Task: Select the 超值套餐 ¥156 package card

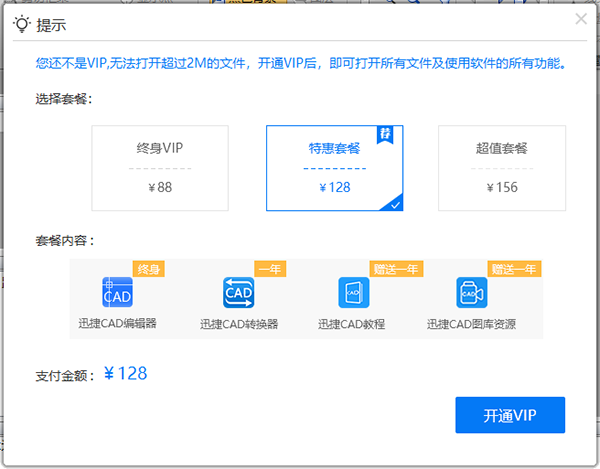Action: (x=502, y=168)
